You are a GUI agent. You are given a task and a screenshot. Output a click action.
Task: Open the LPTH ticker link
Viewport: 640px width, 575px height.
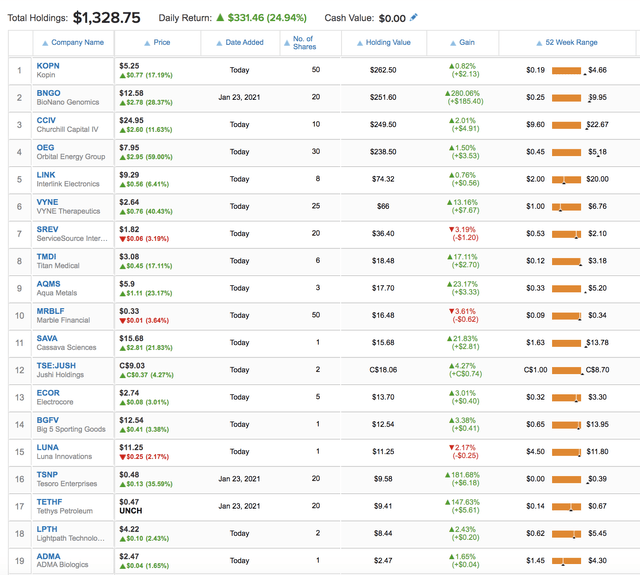tap(47, 529)
